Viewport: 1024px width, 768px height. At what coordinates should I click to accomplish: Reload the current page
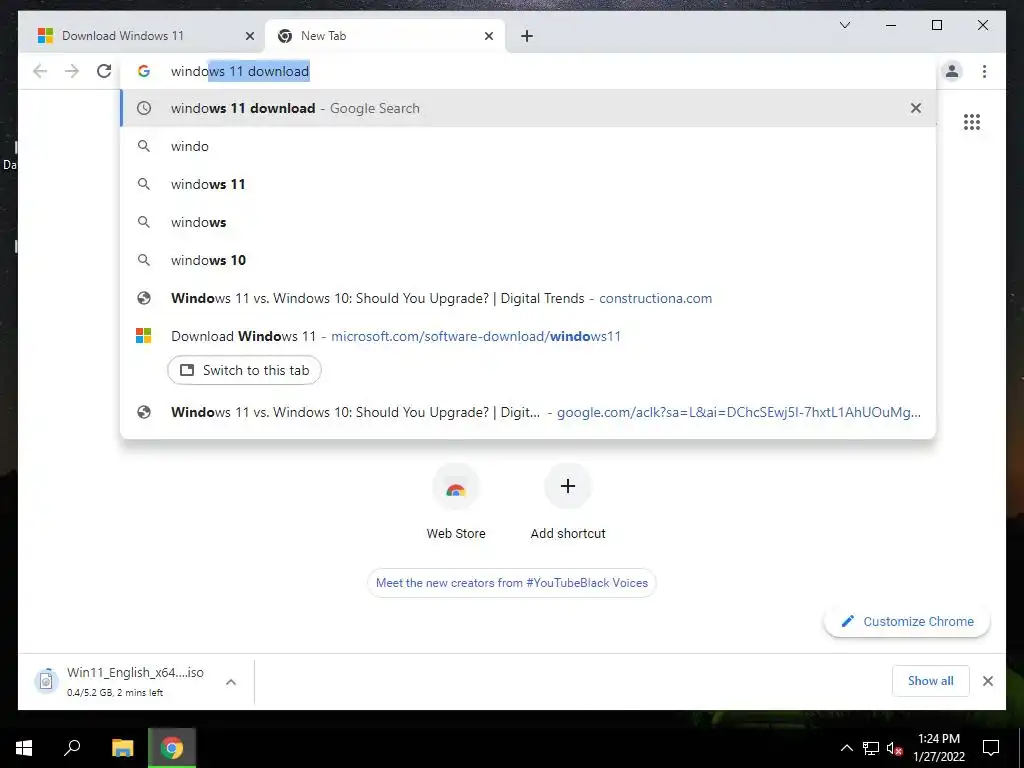[x=104, y=71]
